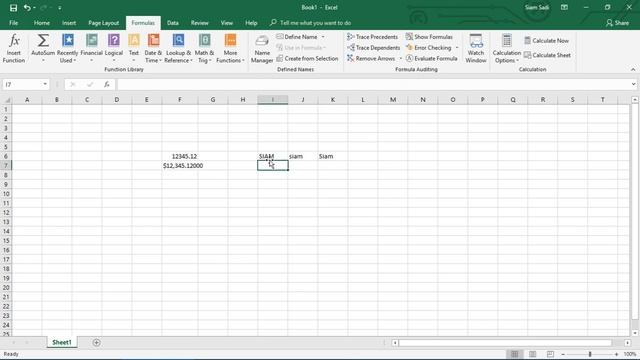Screen dimensions: 640x360
Task: Click Remove Arrows
Action: 371,58
